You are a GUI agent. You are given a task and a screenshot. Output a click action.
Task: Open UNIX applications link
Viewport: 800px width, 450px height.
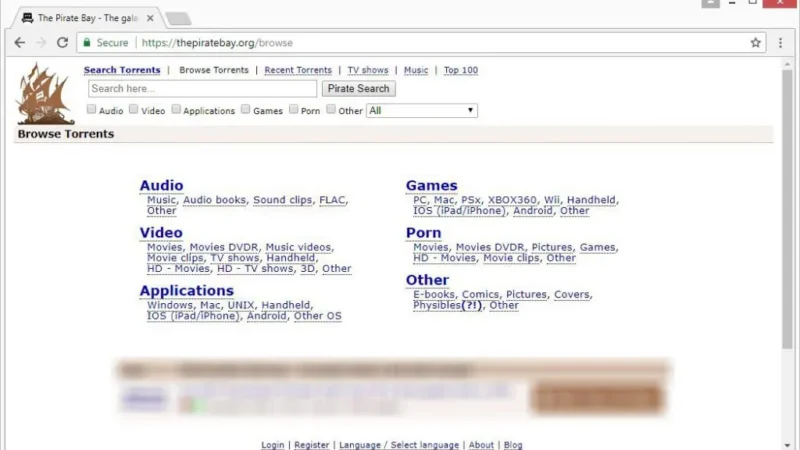point(241,305)
